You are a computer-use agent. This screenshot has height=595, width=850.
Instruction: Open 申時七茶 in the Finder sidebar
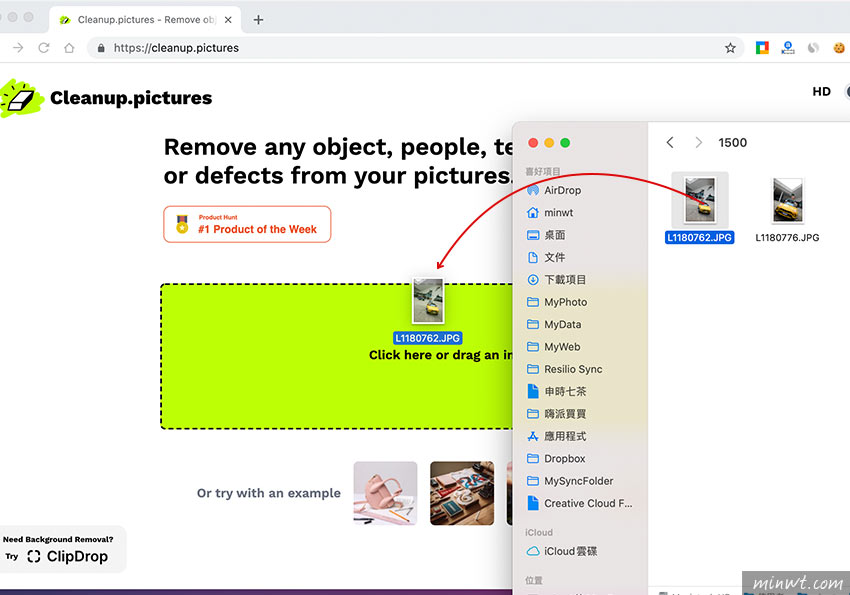point(556,391)
